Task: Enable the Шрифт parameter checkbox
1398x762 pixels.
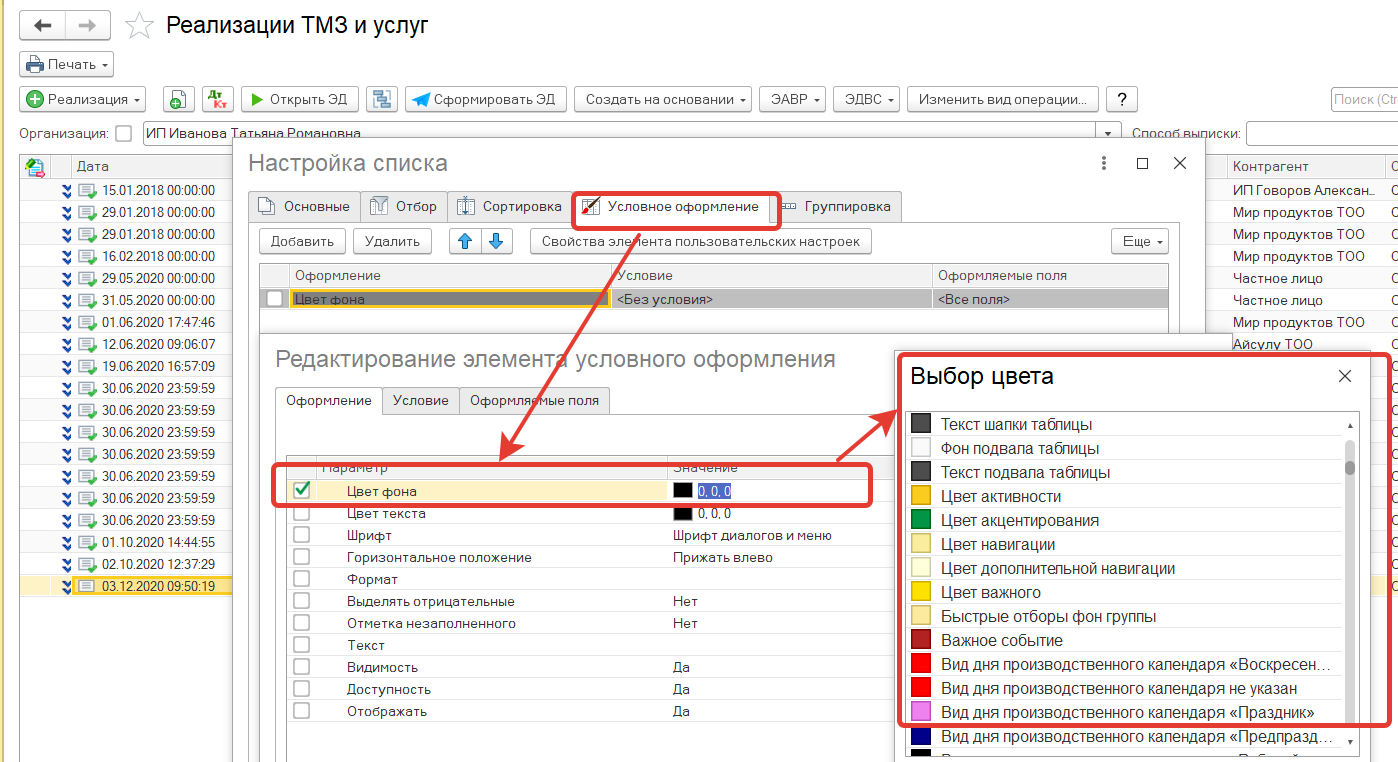Action: (301, 535)
